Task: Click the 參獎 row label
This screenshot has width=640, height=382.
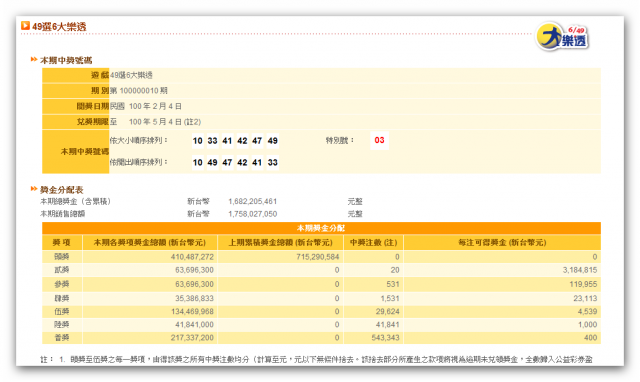Action: [x=62, y=284]
